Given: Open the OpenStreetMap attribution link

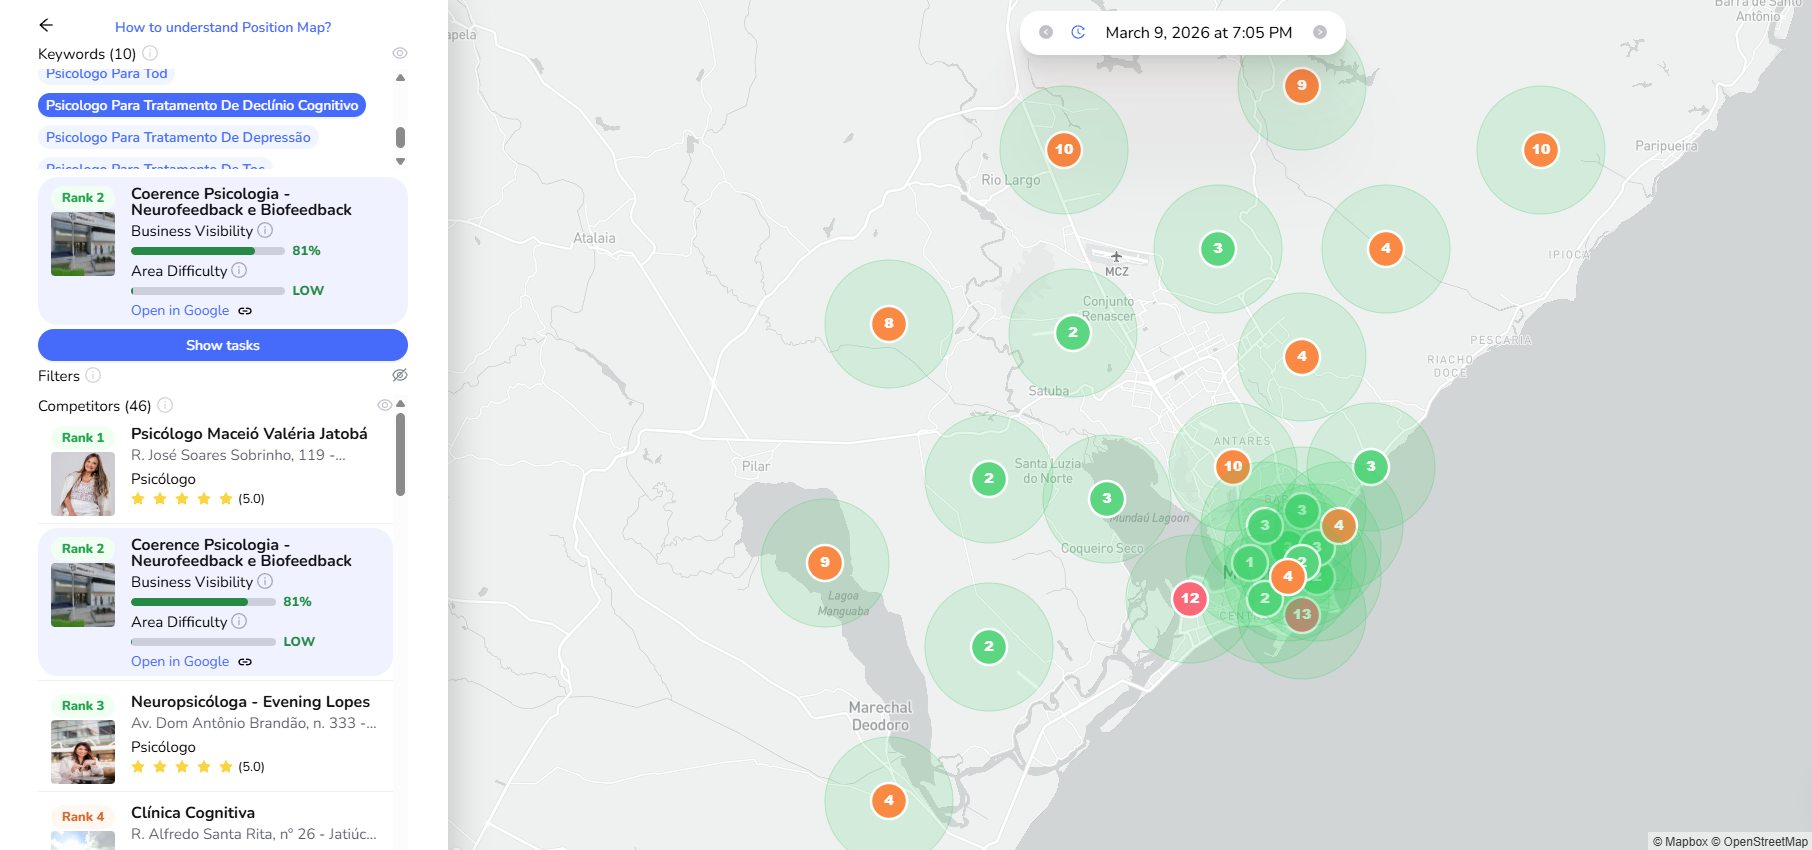Looking at the screenshot, I should [1760, 842].
